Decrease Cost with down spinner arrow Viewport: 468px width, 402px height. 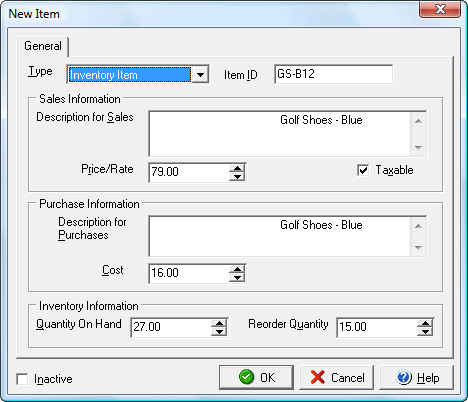[x=237, y=277]
